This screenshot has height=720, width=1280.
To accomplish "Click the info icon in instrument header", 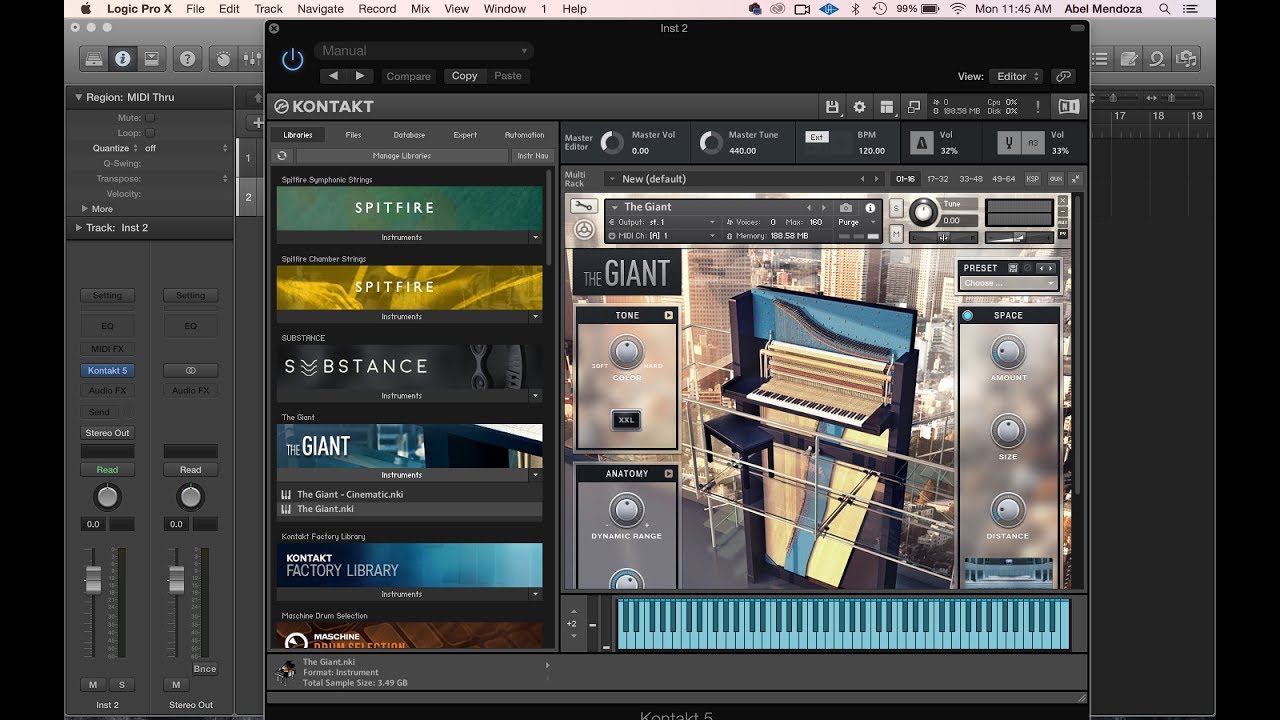I will coord(870,208).
